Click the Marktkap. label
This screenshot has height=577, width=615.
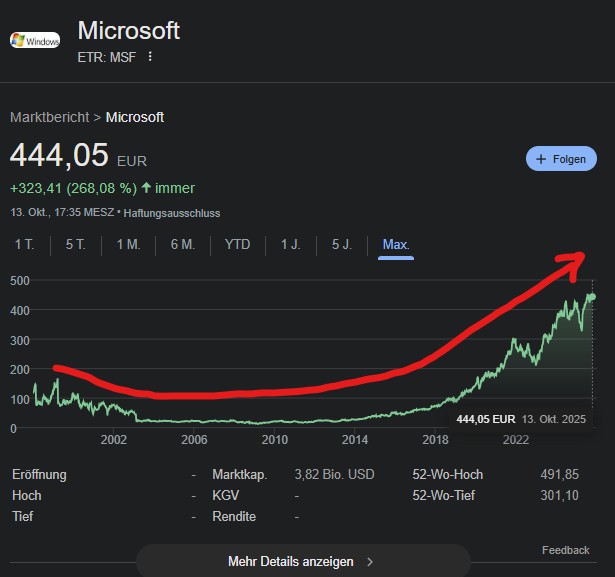(240, 475)
